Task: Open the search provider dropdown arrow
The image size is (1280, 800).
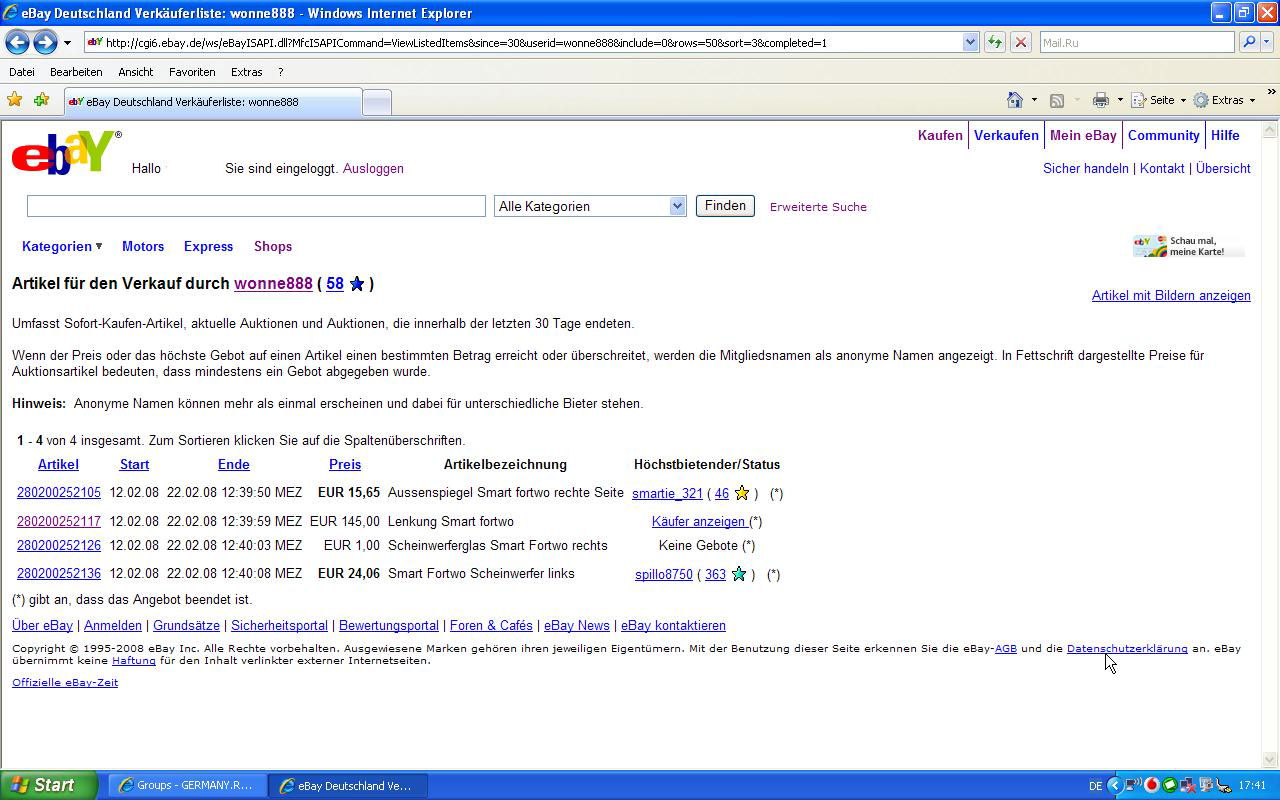Action: point(1267,42)
